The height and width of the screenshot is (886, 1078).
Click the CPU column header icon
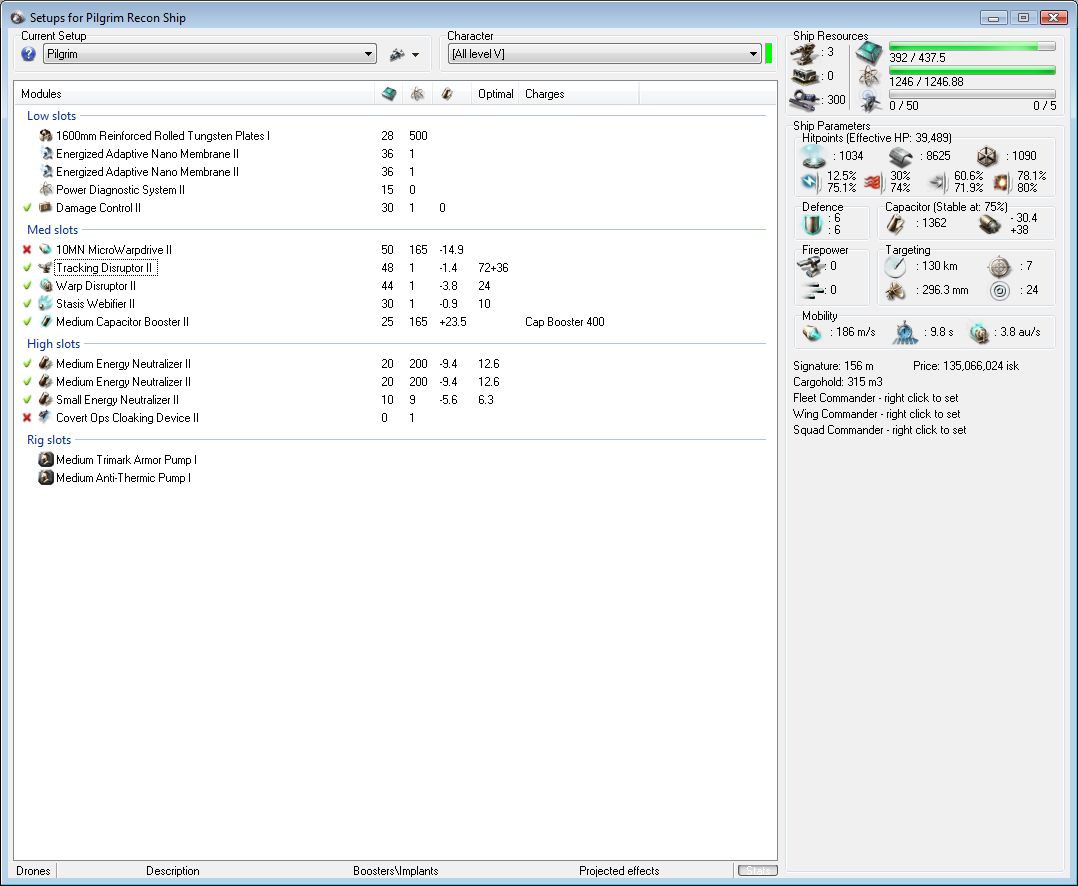coord(389,93)
